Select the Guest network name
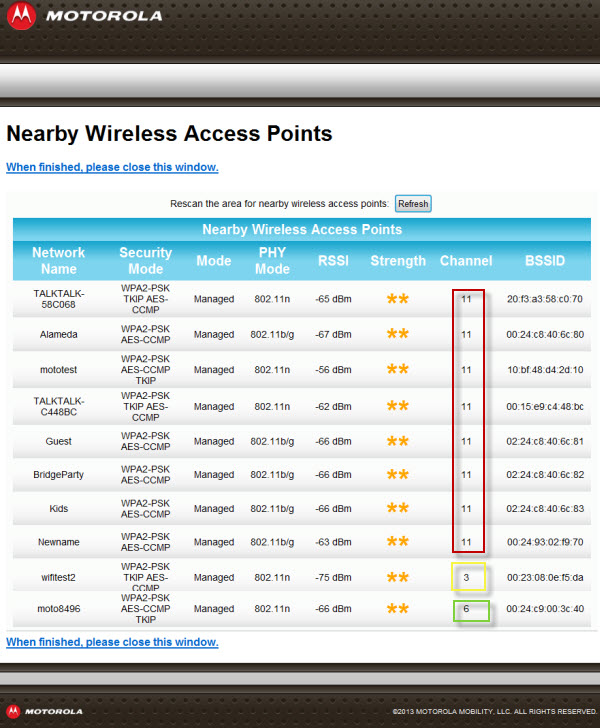The image size is (600, 728). coord(58,440)
